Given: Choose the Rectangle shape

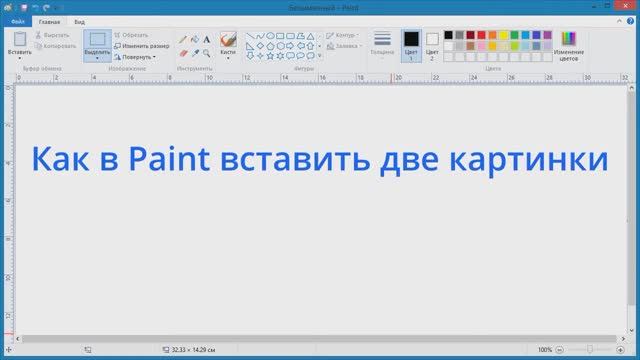Looking at the screenshot, I should tap(280, 36).
